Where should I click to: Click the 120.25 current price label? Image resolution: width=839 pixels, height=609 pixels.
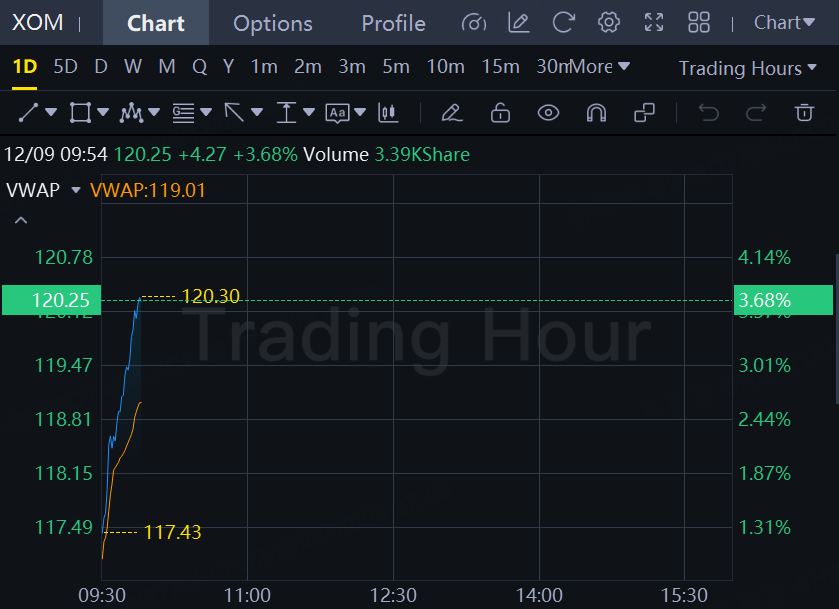click(x=61, y=300)
